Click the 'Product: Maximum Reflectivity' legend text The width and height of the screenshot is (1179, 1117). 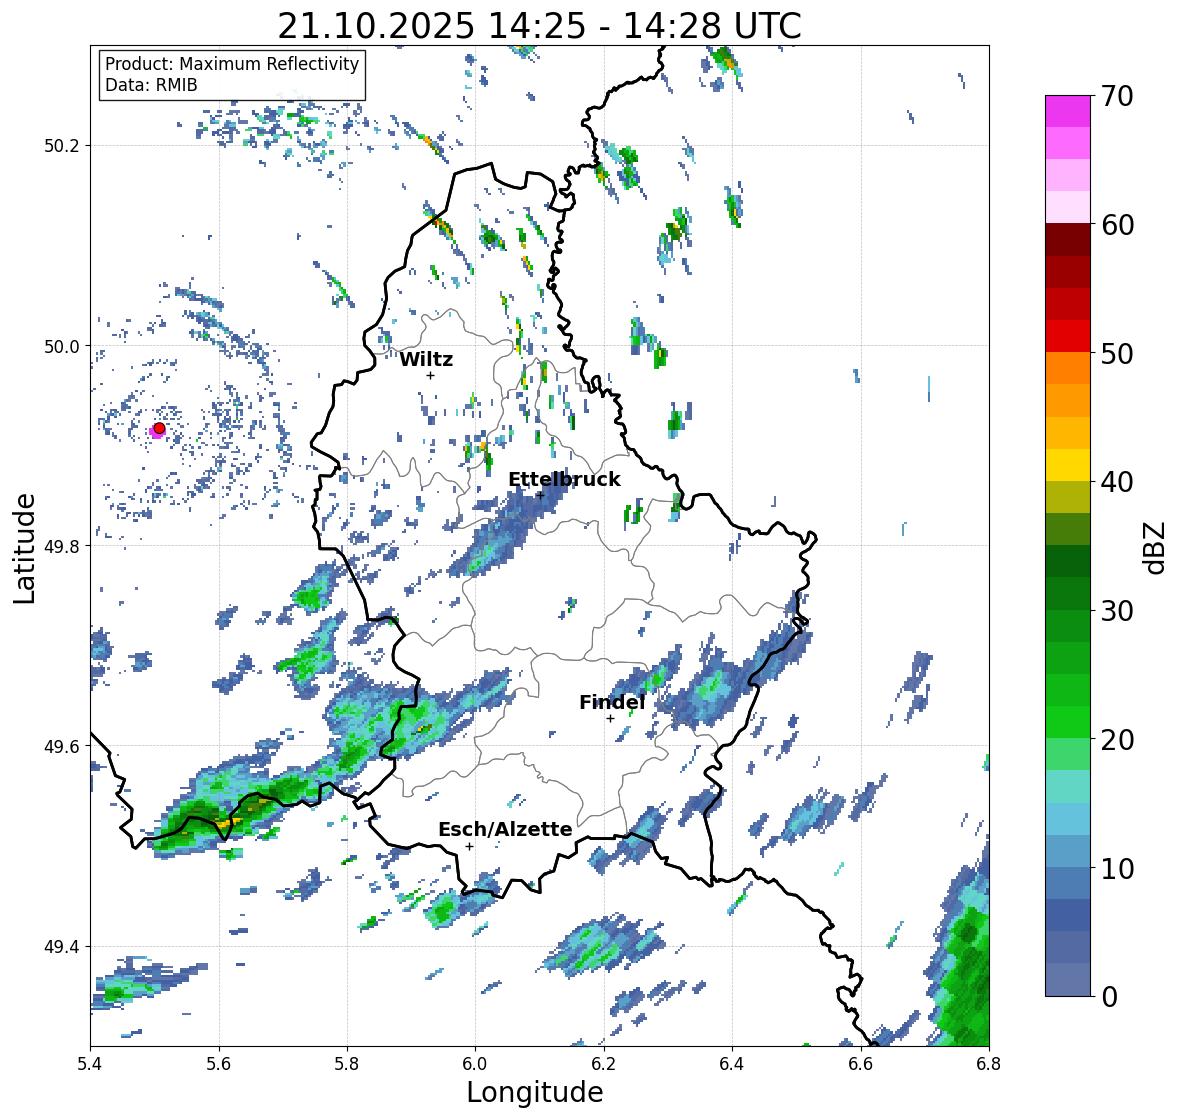point(232,64)
